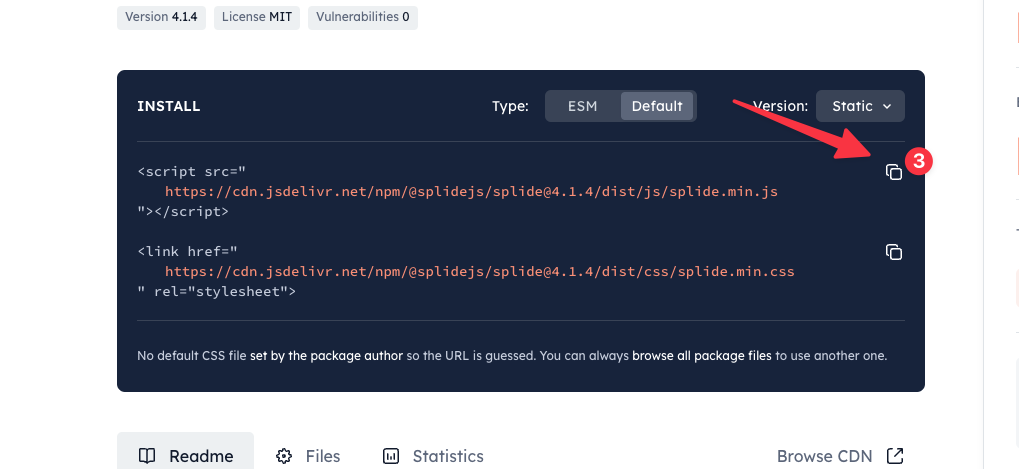The image size is (1019, 469).
Task: Click the chart icon beside Statistics
Action: tap(391, 456)
